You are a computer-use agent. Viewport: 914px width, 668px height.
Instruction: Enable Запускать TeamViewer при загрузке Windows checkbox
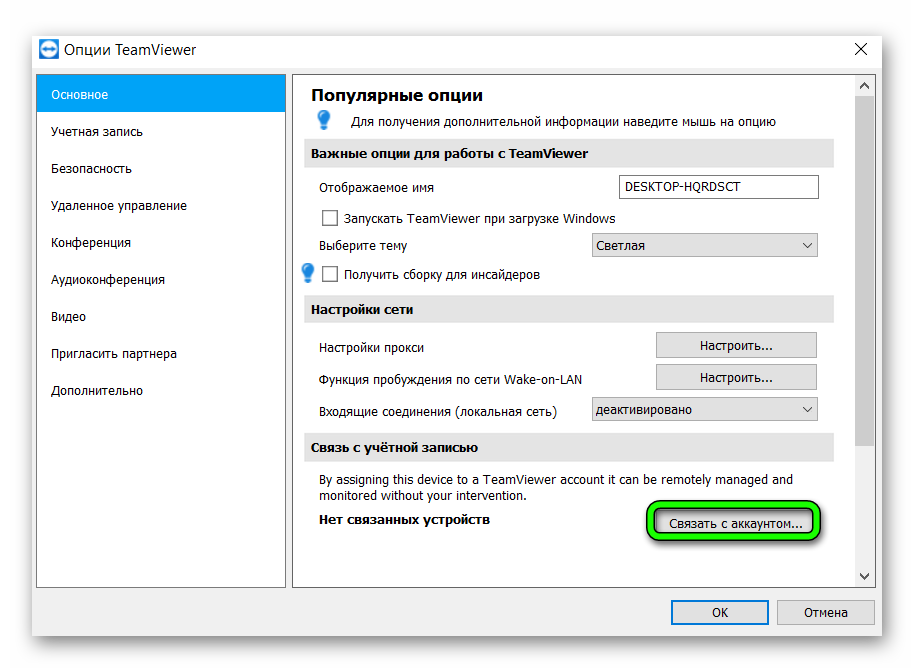click(330, 218)
